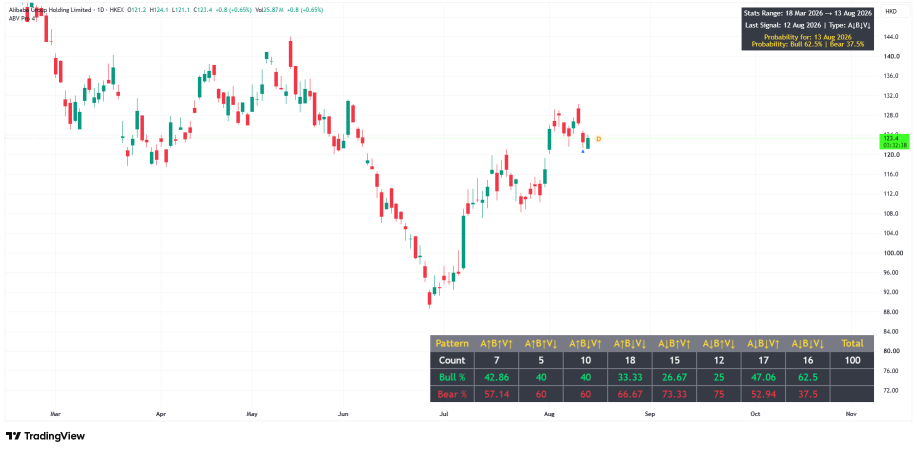Click the Bear % value 57.14
The image size is (917, 451).
tap(496, 394)
